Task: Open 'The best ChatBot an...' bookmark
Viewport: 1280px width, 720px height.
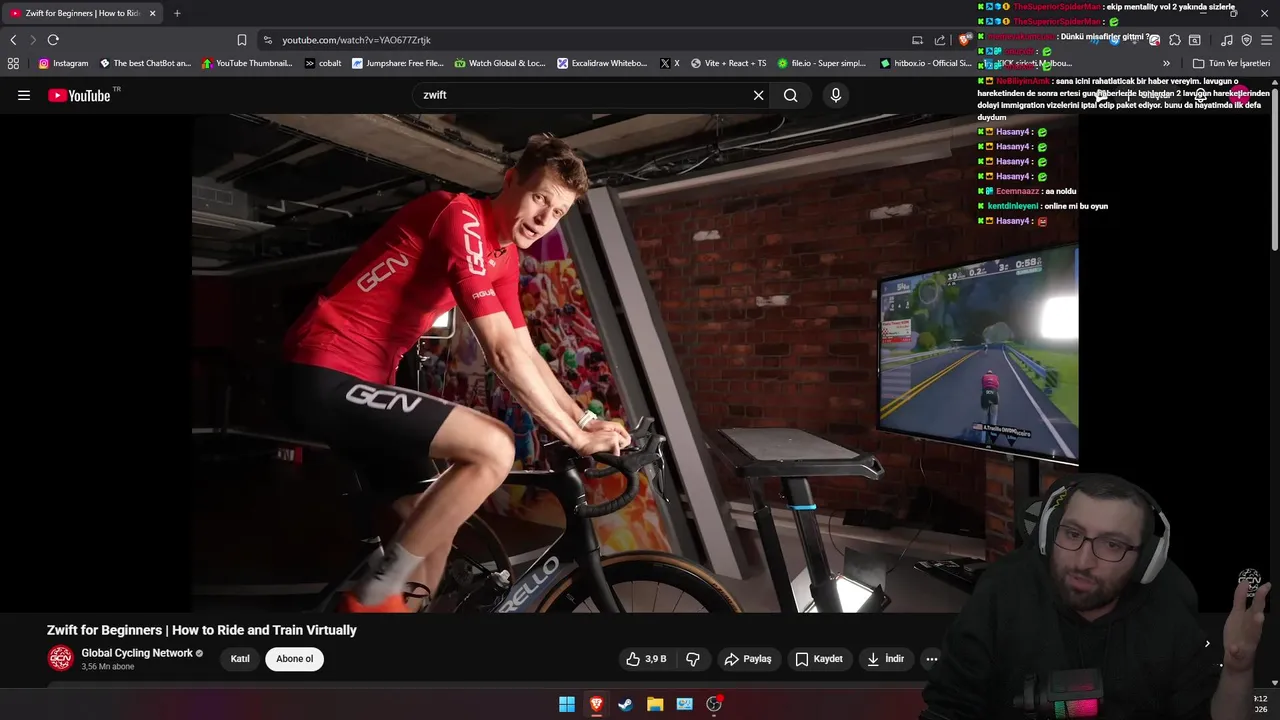Action: [145, 63]
